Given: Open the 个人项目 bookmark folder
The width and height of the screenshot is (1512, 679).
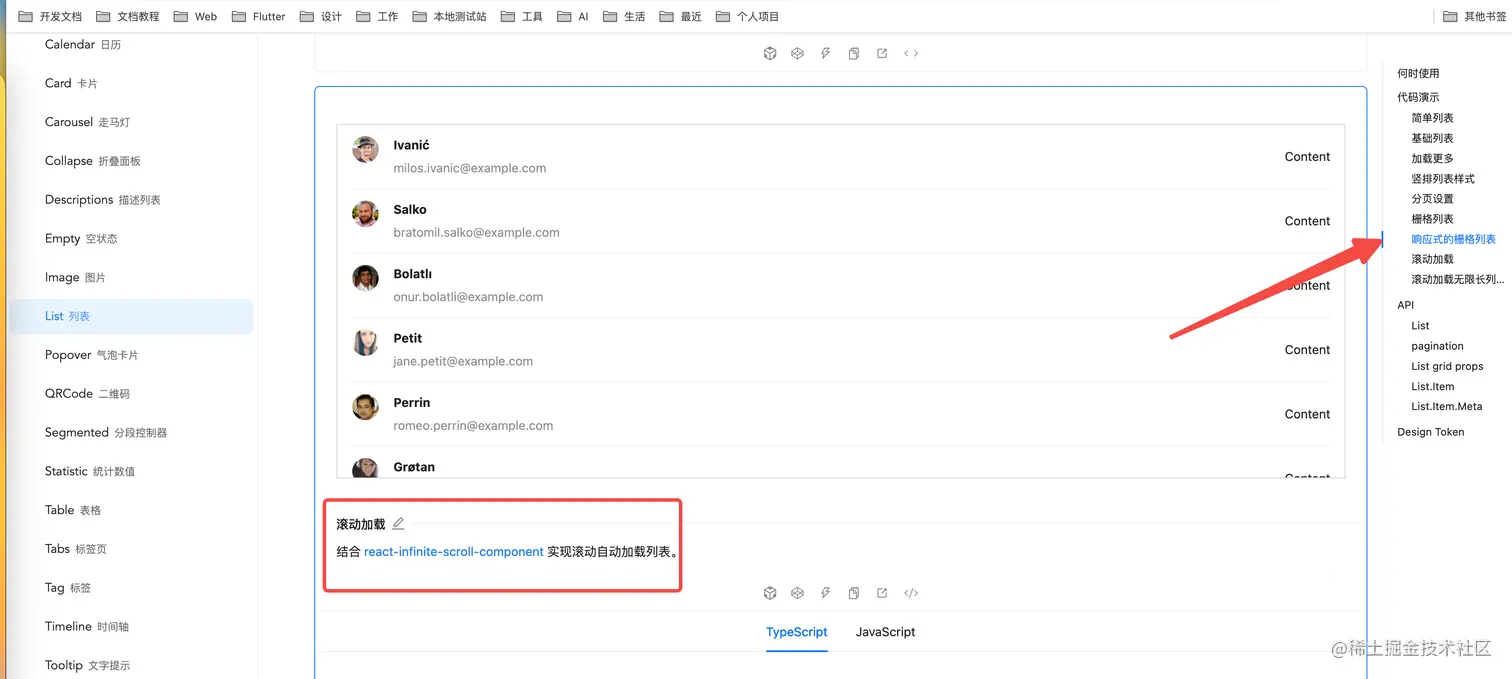Looking at the screenshot, I should pyautogui.click(x=748, y=17).
